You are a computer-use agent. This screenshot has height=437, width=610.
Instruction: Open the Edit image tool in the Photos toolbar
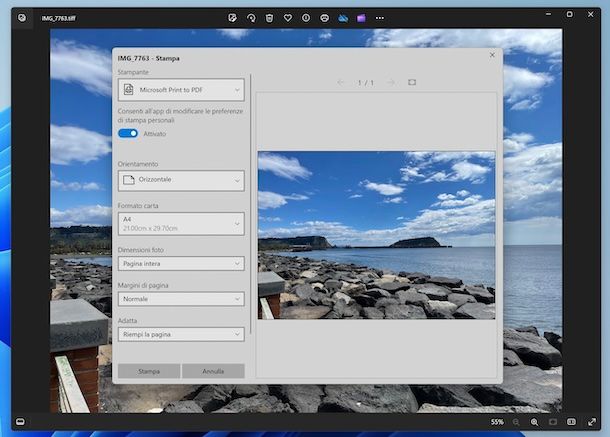pyautogui.click(x=232, y=18)
